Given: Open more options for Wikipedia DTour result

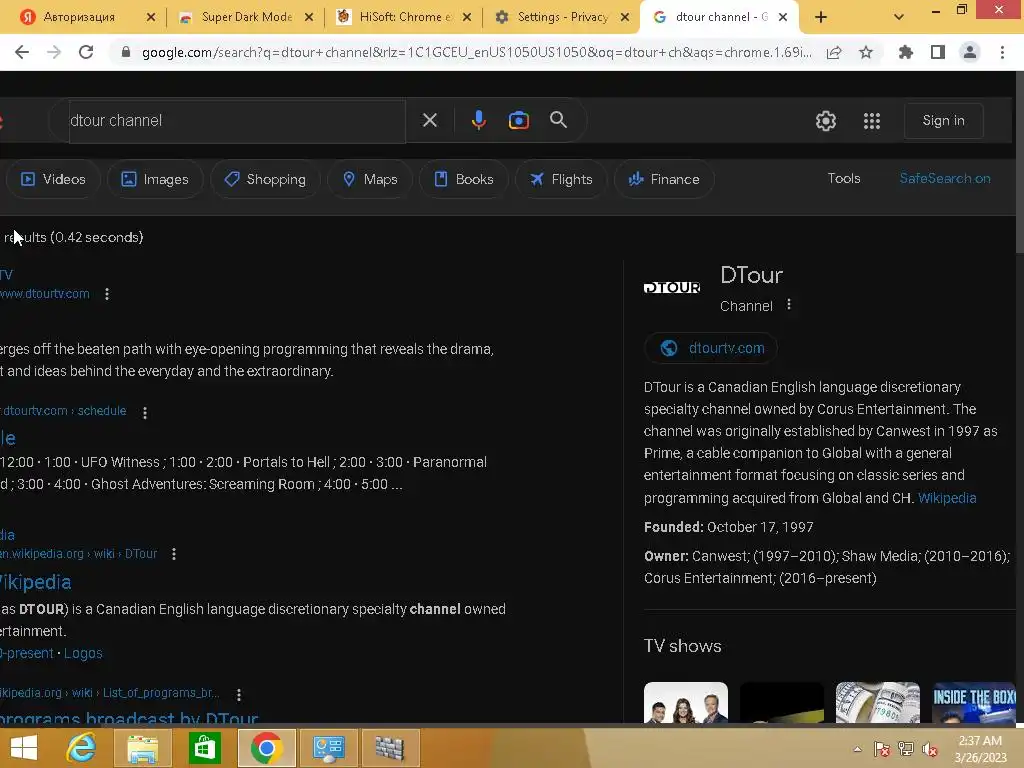Looking at the screenshot, I should pos(174,554).
